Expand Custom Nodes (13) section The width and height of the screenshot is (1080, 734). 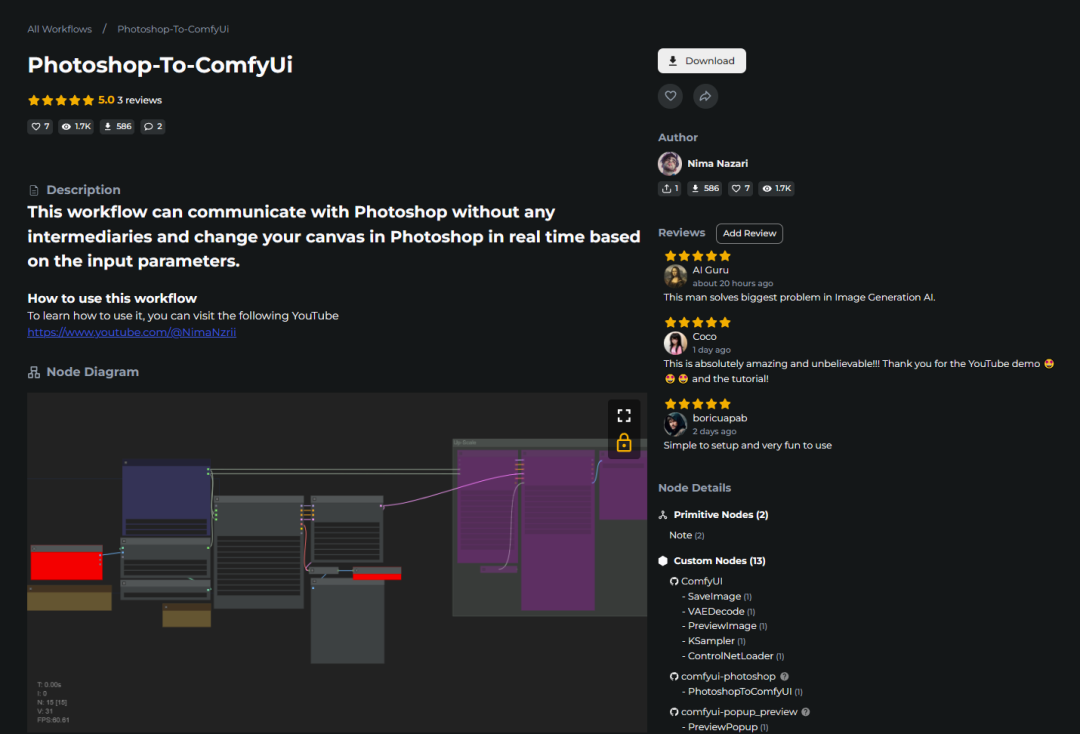(719, 560)
